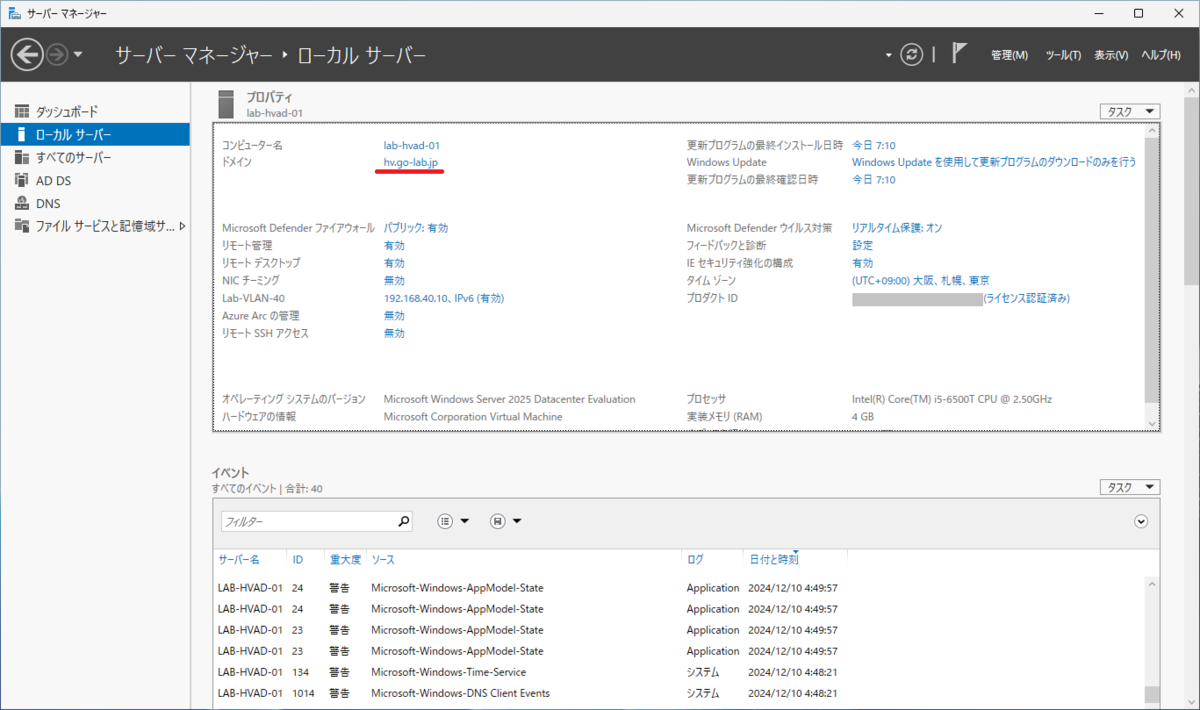Click the ファイル サービス role icon
The image size is (1200, 710).
[22, 226]
